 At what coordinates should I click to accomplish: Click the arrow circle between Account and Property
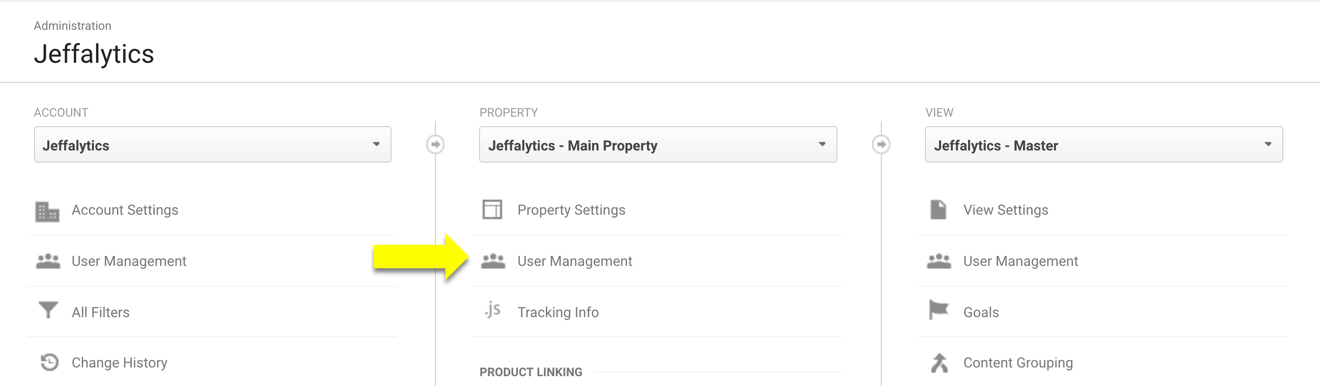point(435,145)
